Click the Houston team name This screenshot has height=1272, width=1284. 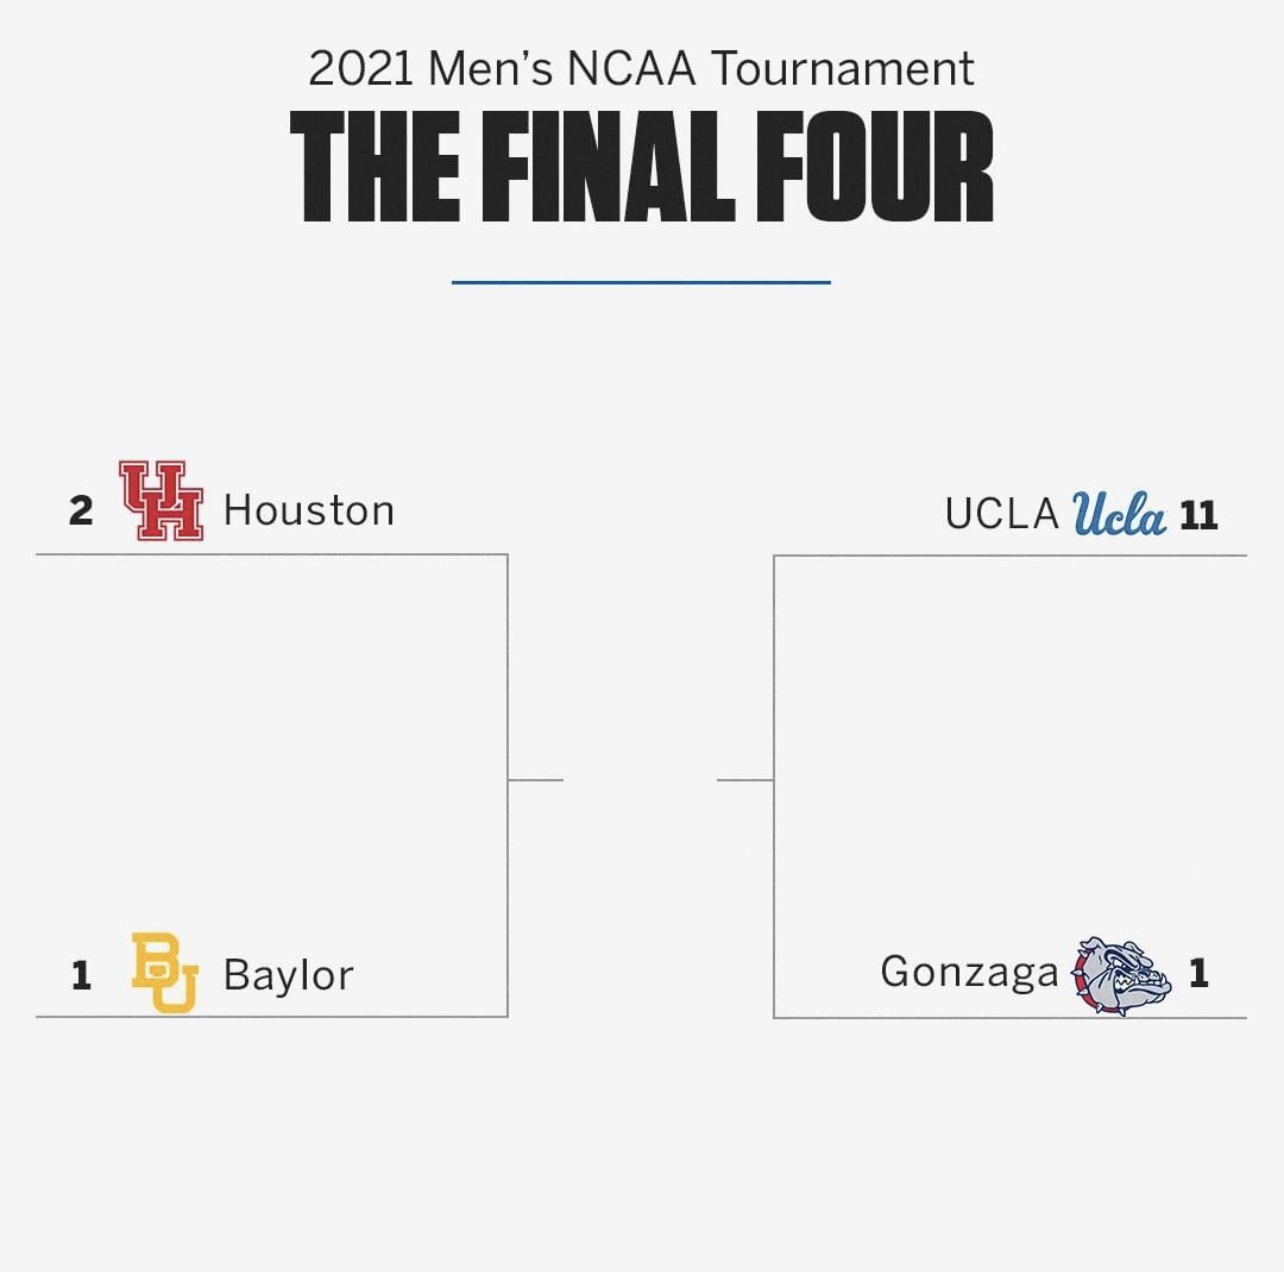[x=309, y=510]
